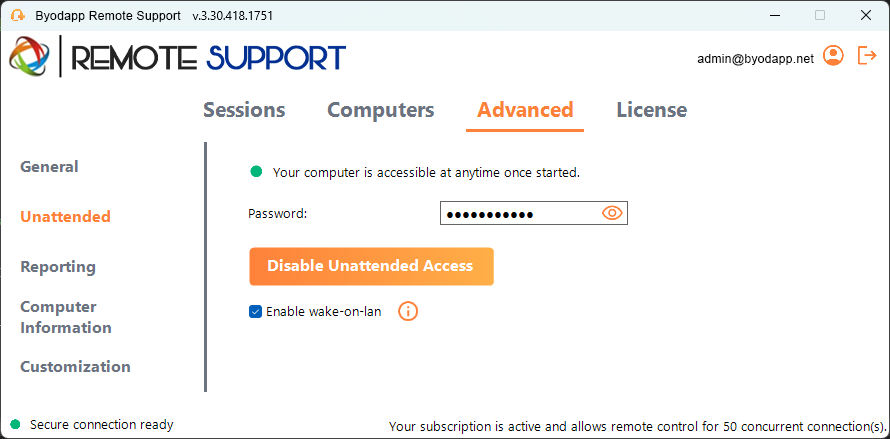
Task: Click the headset app icon in title bar
Action: 18,16
